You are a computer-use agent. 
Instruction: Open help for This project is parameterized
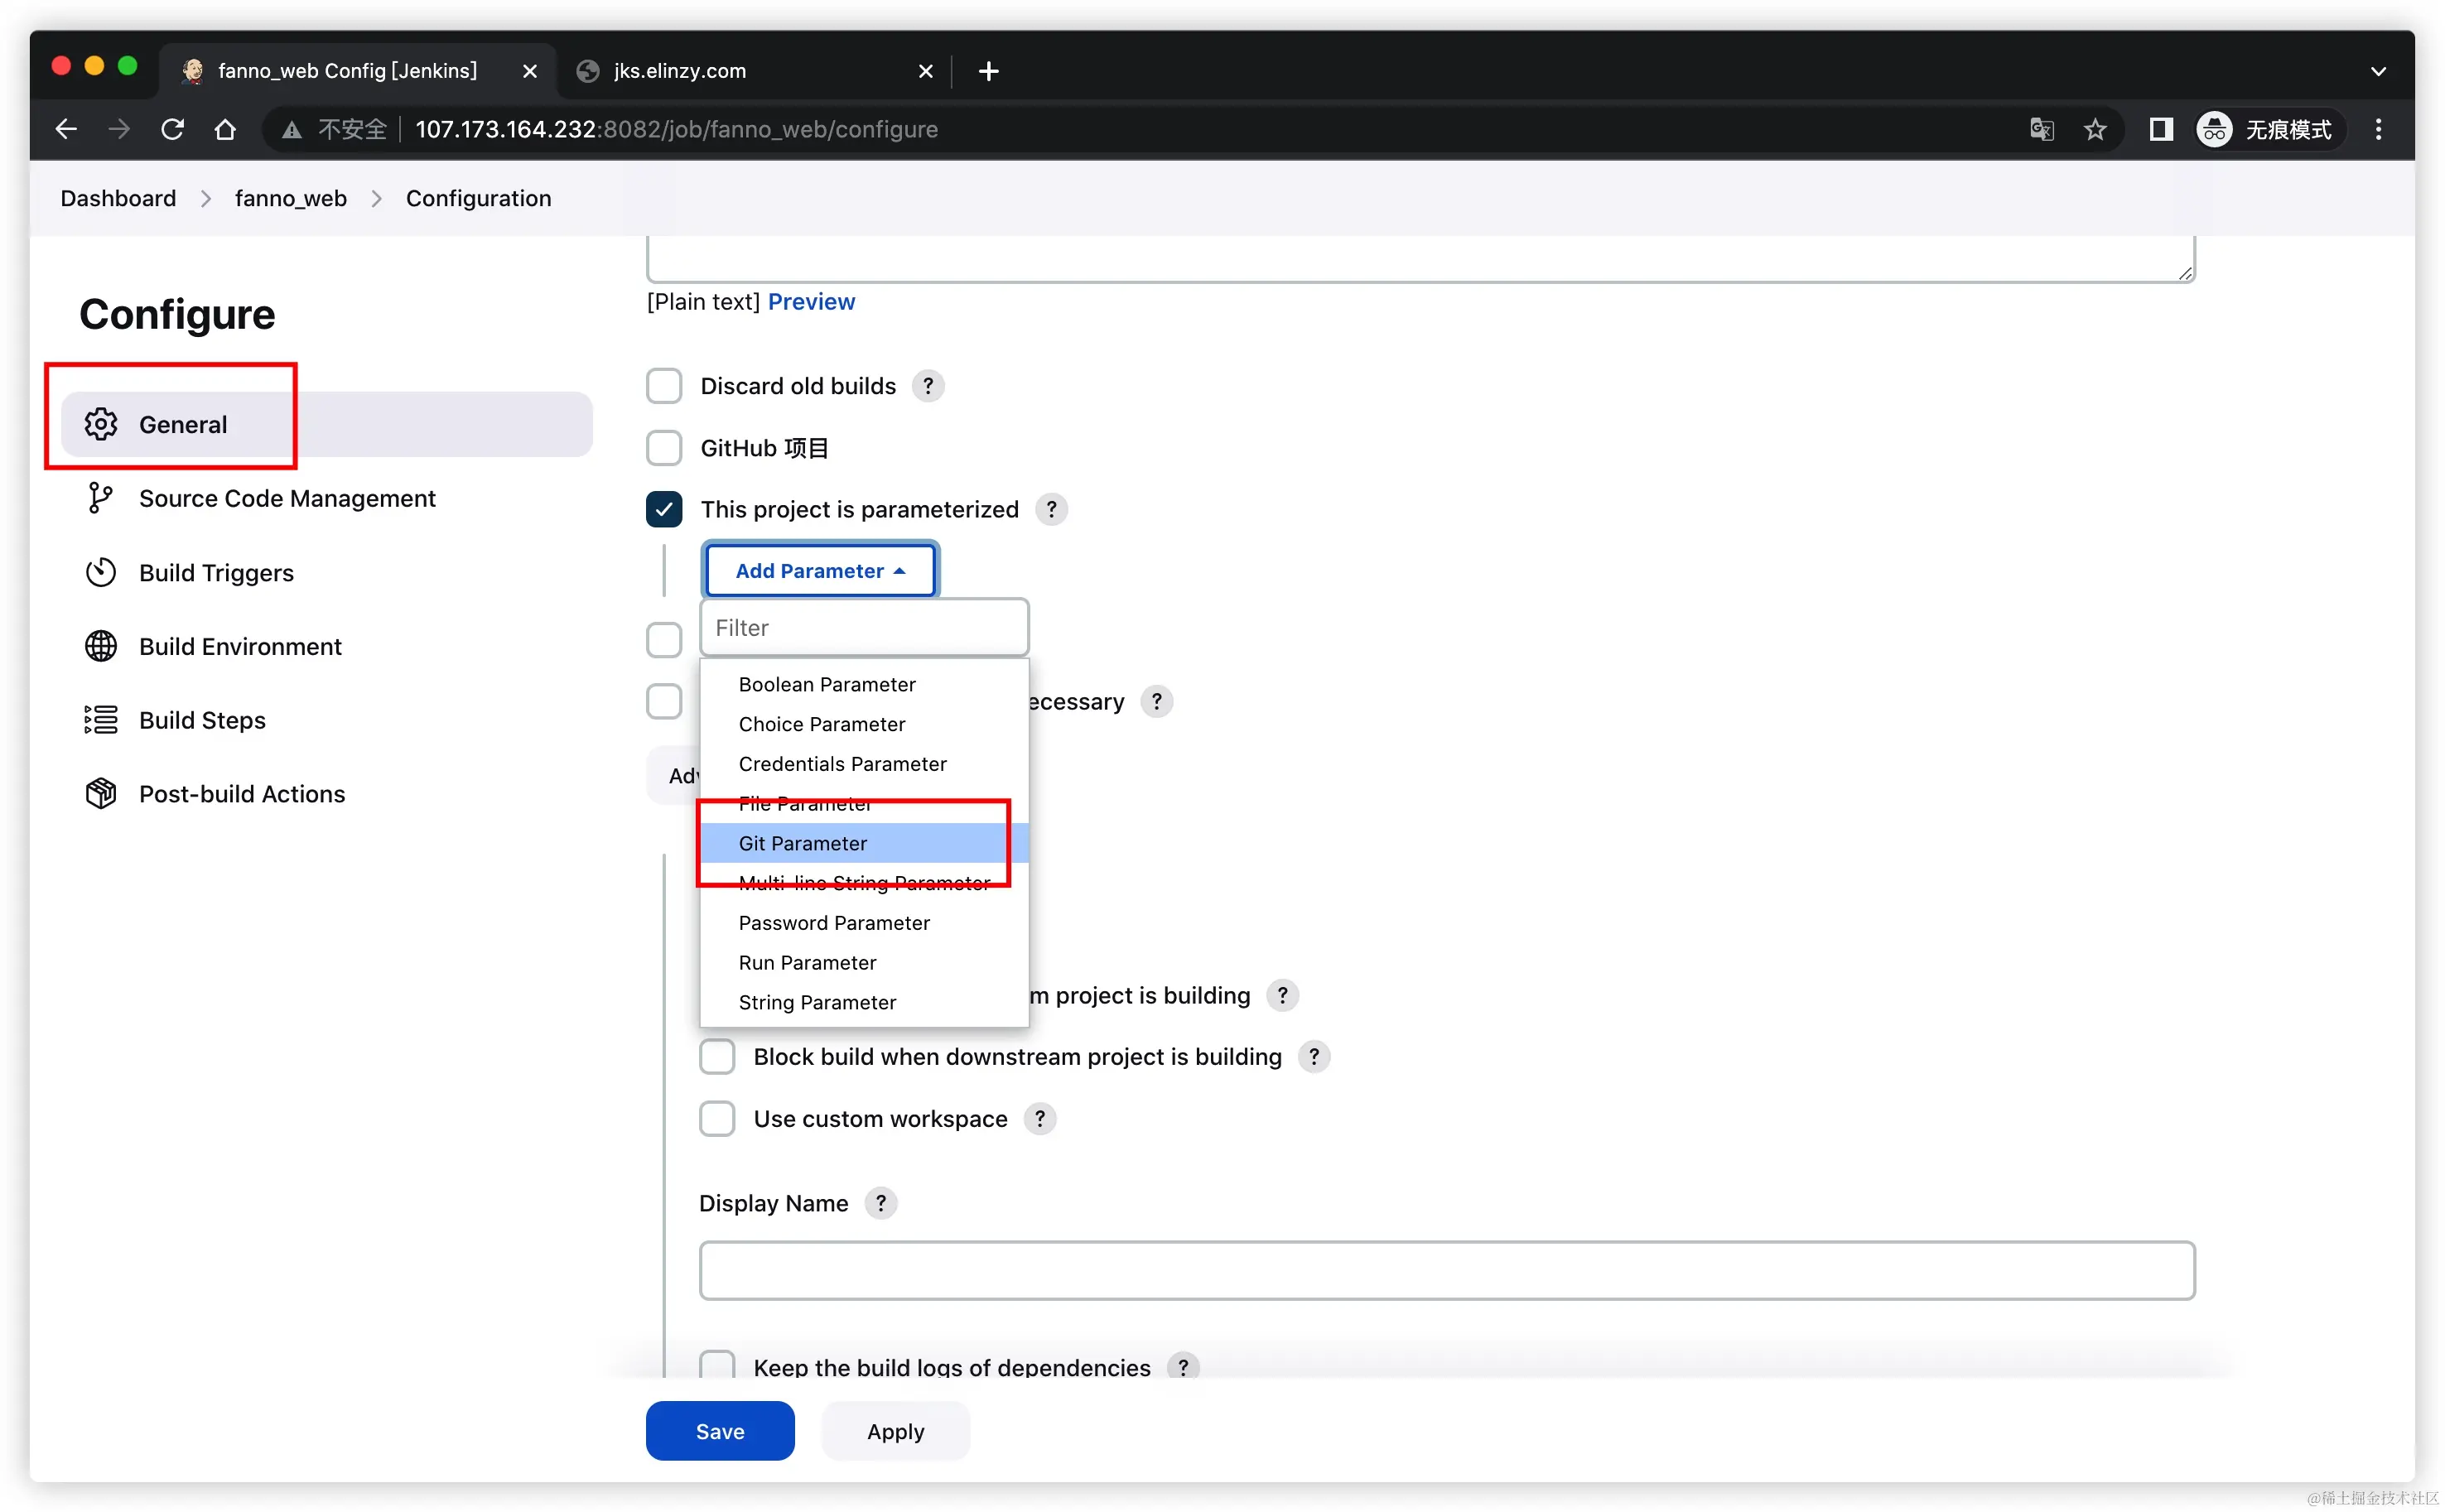click(1051, 509)
